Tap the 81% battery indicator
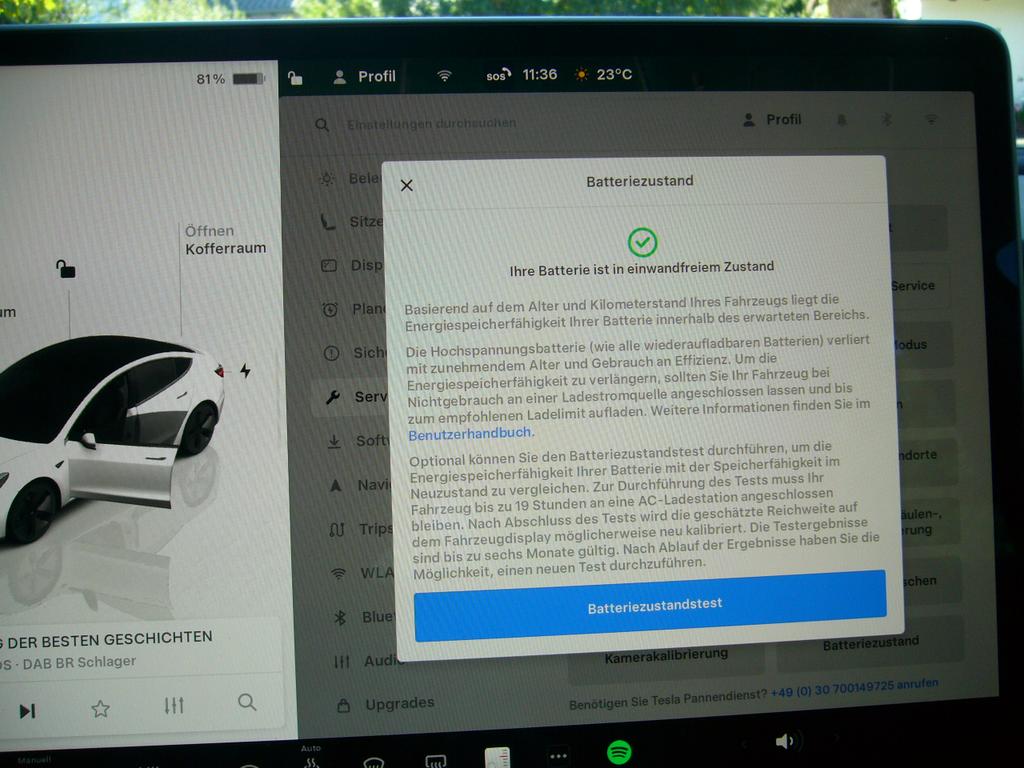This screenshot has width=1024, height=768. tap(230, 79)
